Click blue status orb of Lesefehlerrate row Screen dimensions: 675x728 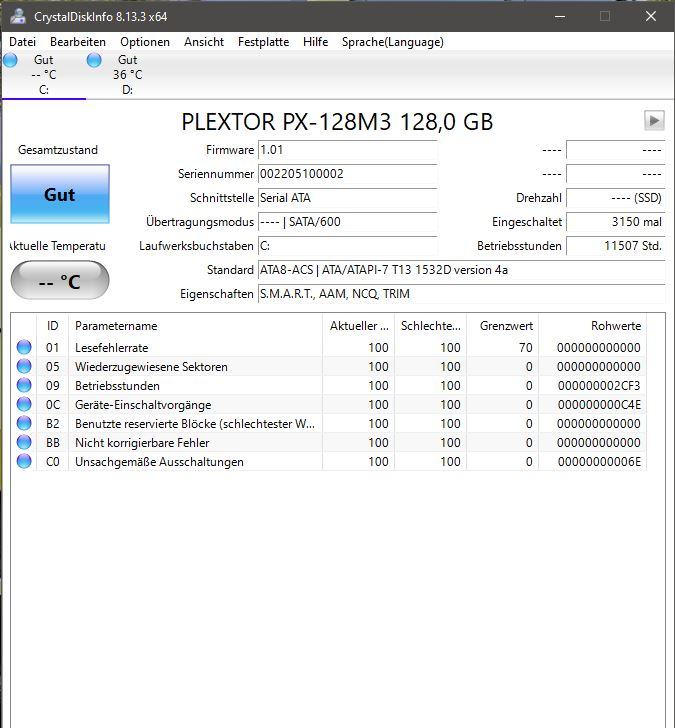pyautogui.click(x=24, y=347)
